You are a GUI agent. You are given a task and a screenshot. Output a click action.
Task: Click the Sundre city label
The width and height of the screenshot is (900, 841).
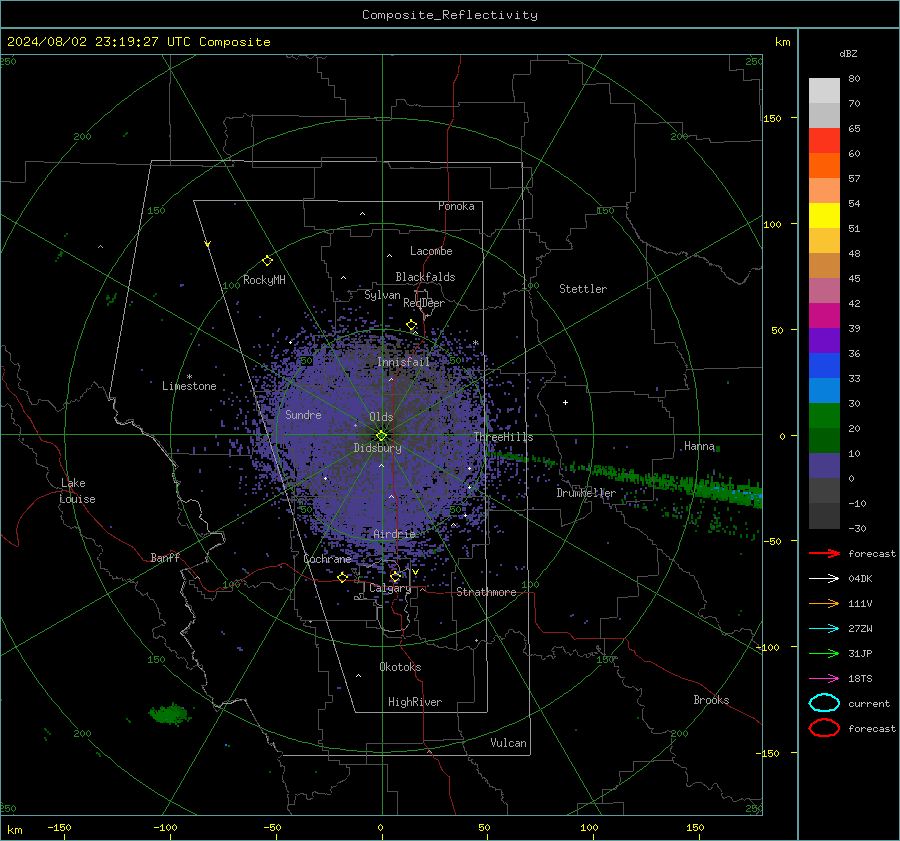(303, 414)
